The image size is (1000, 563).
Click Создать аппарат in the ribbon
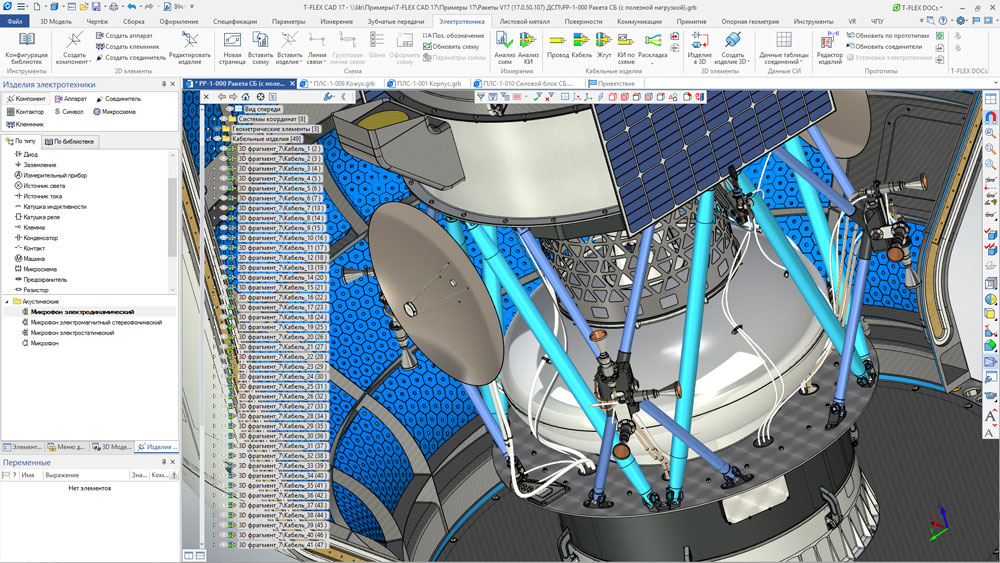tap(124, 36)
